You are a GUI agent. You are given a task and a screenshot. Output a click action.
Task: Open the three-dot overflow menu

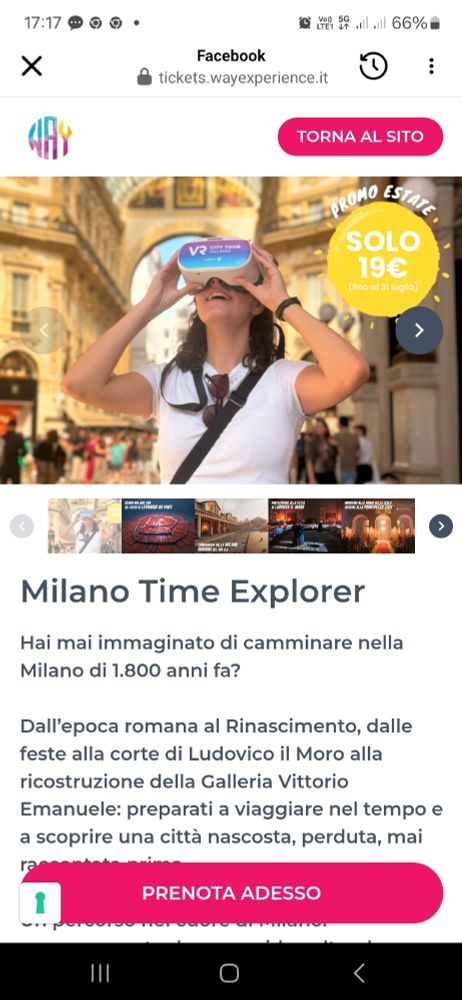(x=431, y=66)
